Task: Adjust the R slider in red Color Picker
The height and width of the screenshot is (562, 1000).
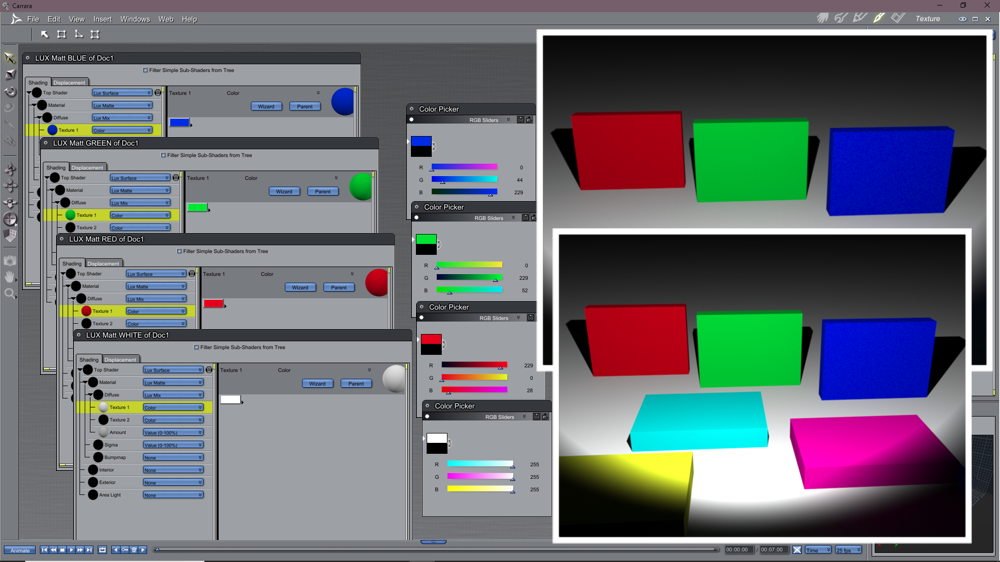Action: pos(474,365)
